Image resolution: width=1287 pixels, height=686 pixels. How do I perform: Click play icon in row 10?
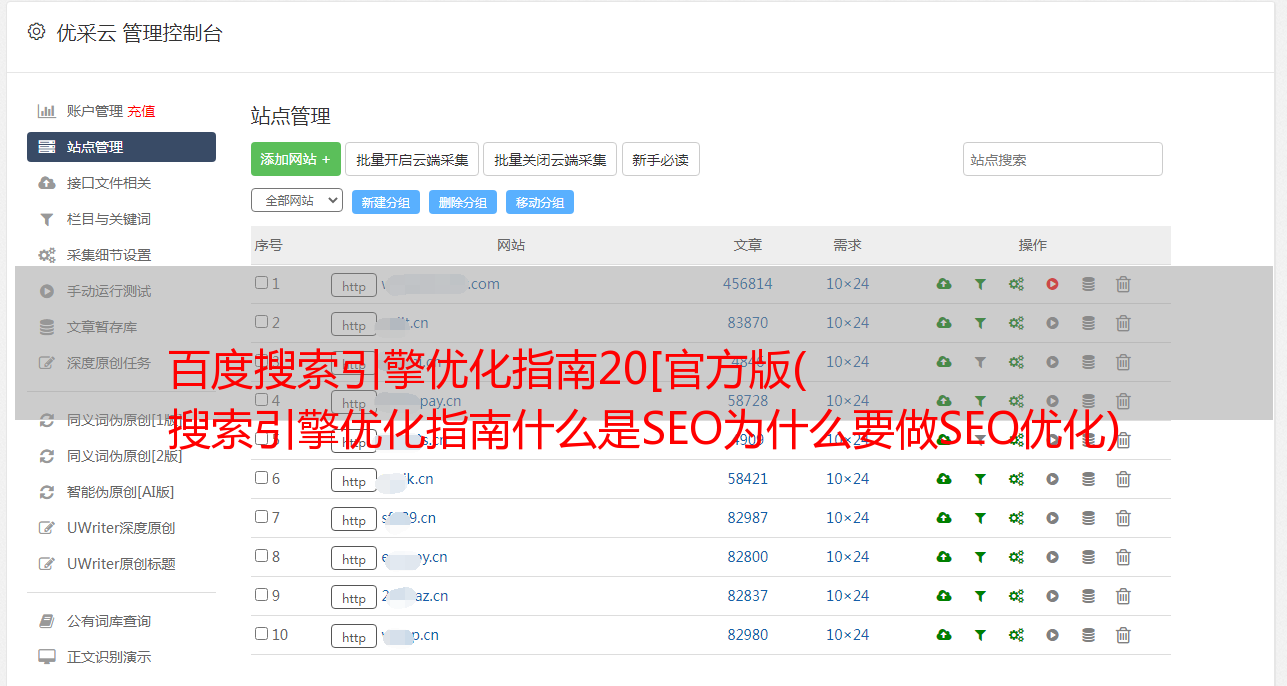pos(1052,635)
